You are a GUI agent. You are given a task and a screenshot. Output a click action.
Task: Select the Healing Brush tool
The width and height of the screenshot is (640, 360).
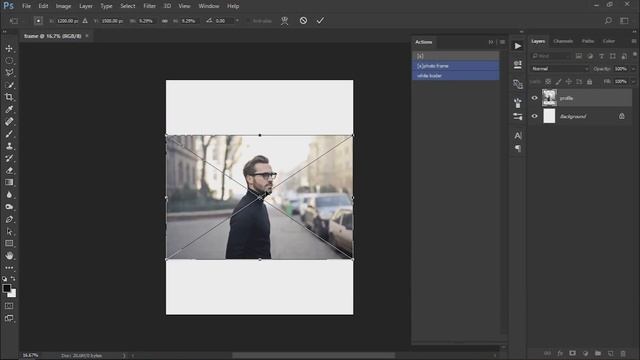coord(9,122)
